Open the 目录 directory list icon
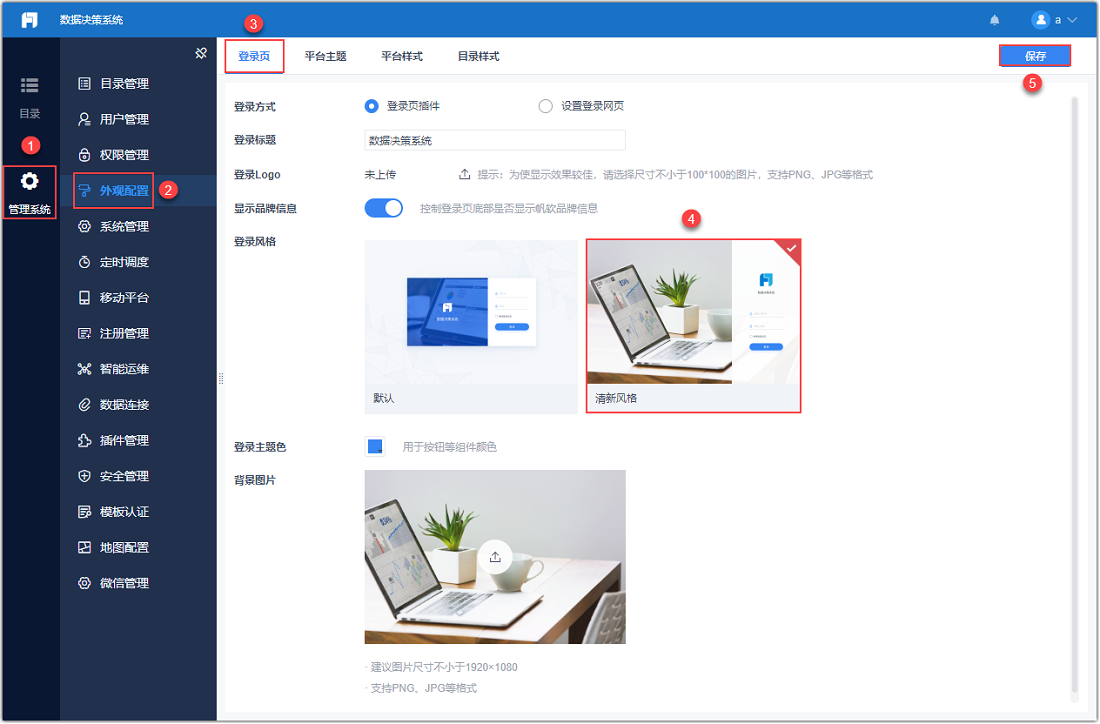Screen dimensions: 1100x724 pyautogui.click(x=29, y=85)
